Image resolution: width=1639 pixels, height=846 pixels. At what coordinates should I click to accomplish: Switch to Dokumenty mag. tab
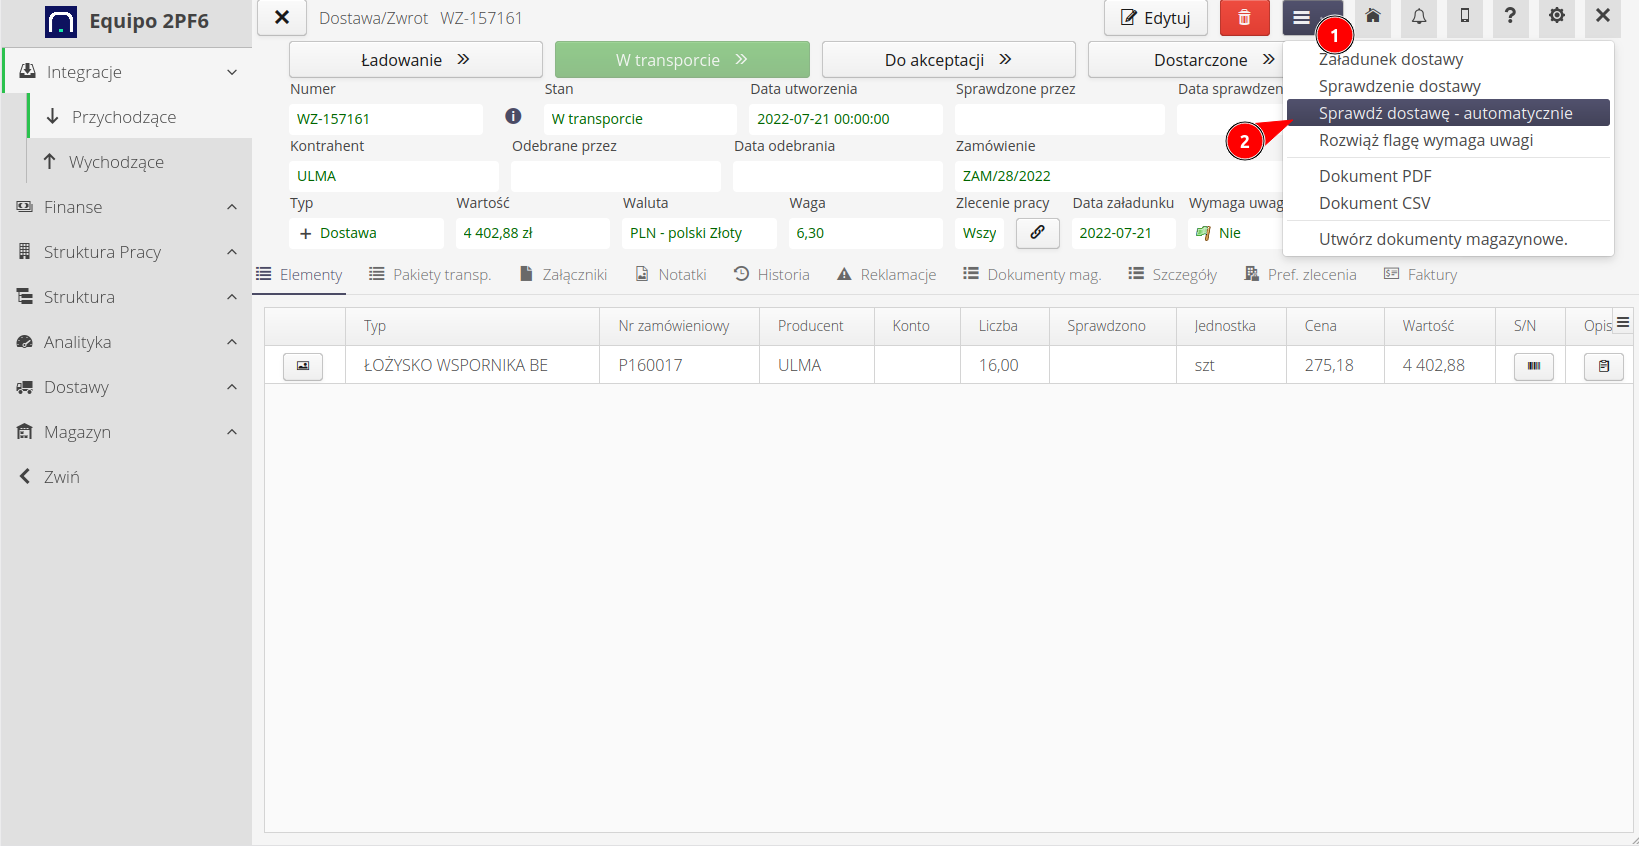pos(1032,274)
